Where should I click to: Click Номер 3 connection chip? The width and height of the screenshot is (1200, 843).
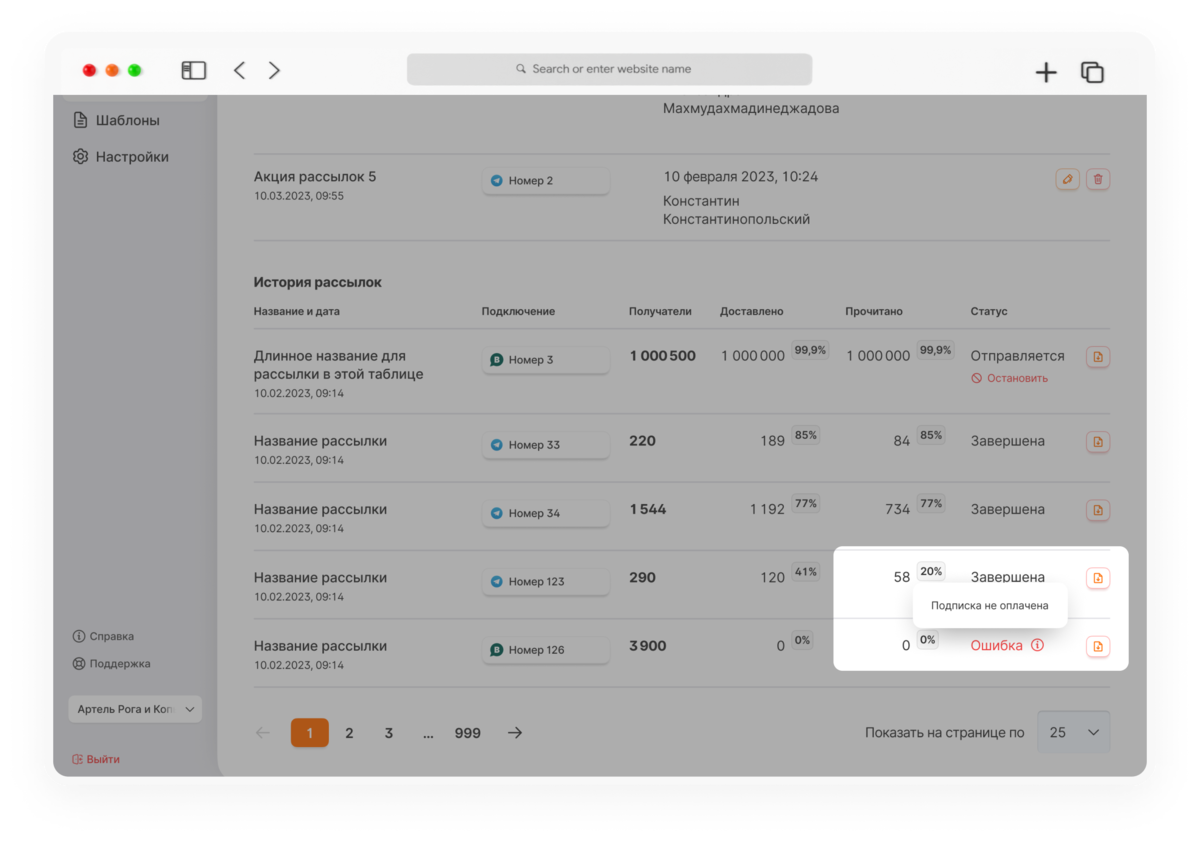[546, 360]
